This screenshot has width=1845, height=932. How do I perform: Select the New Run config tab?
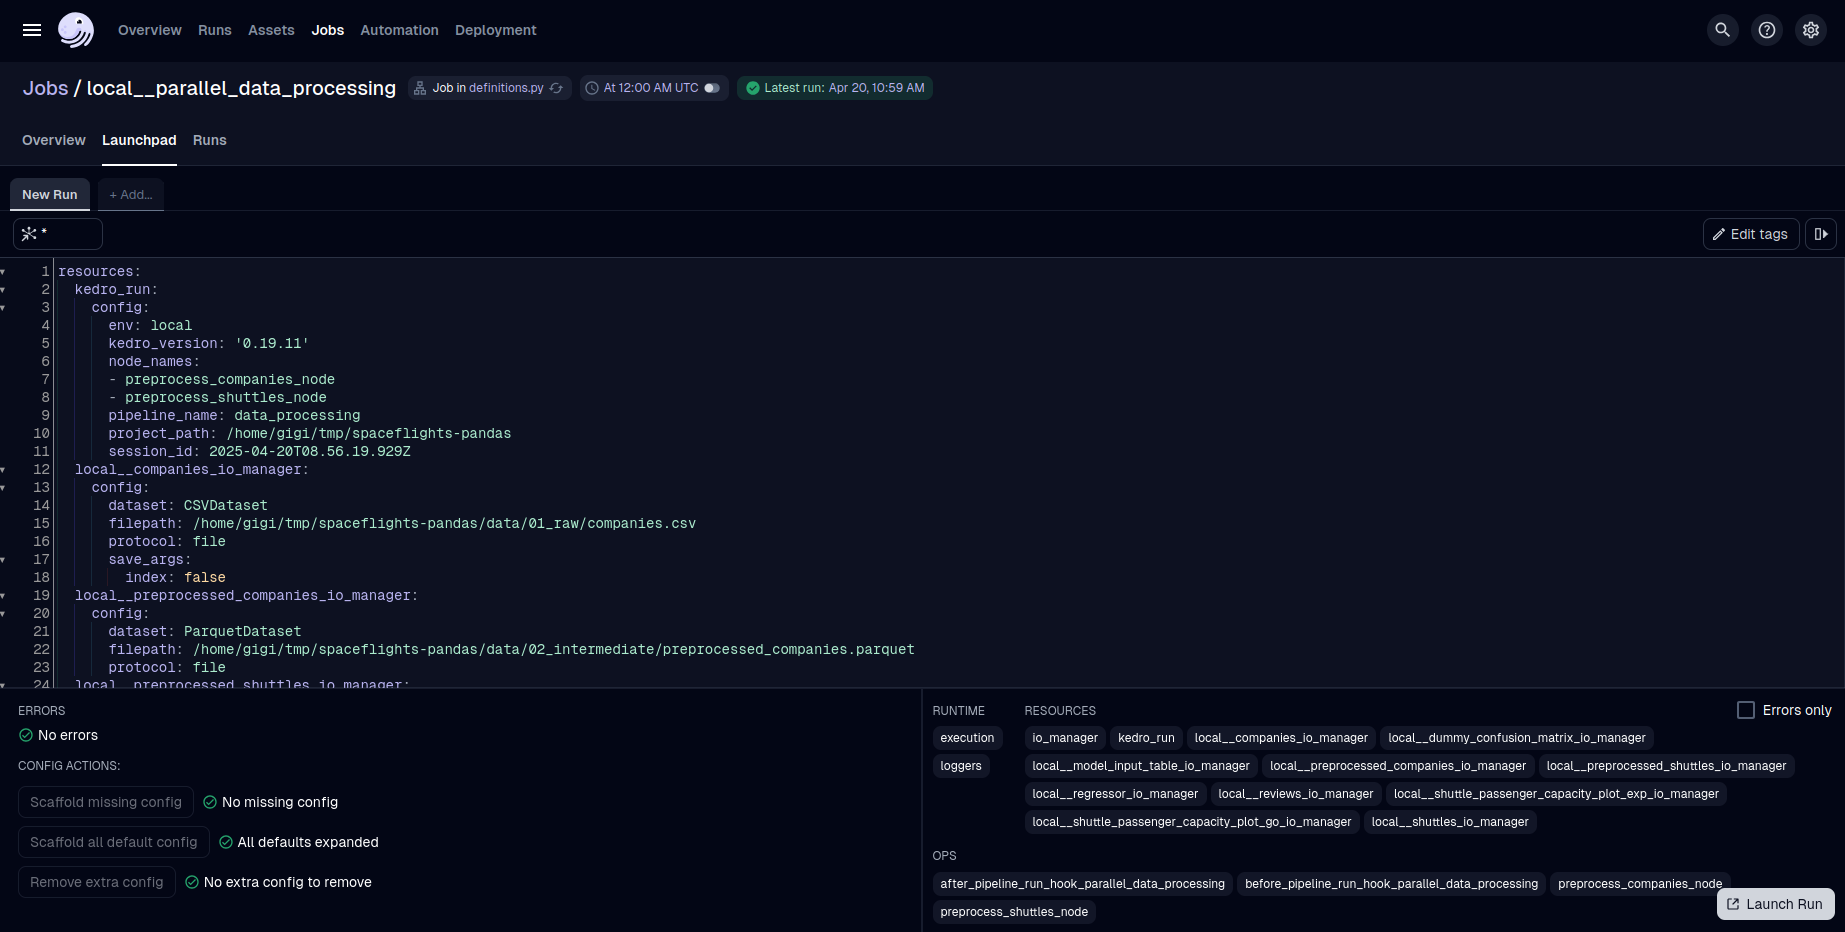(x=50, y=195)
